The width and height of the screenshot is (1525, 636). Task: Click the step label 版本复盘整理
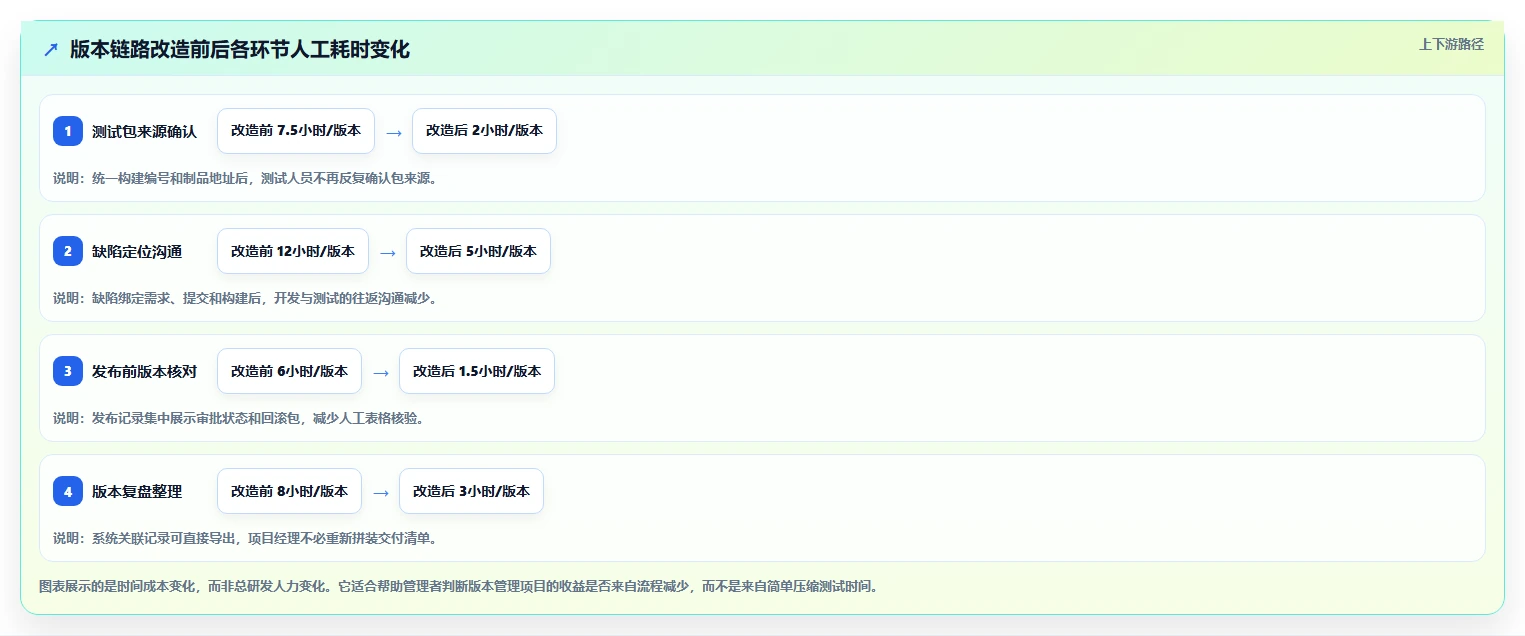(x=137, y=491)
